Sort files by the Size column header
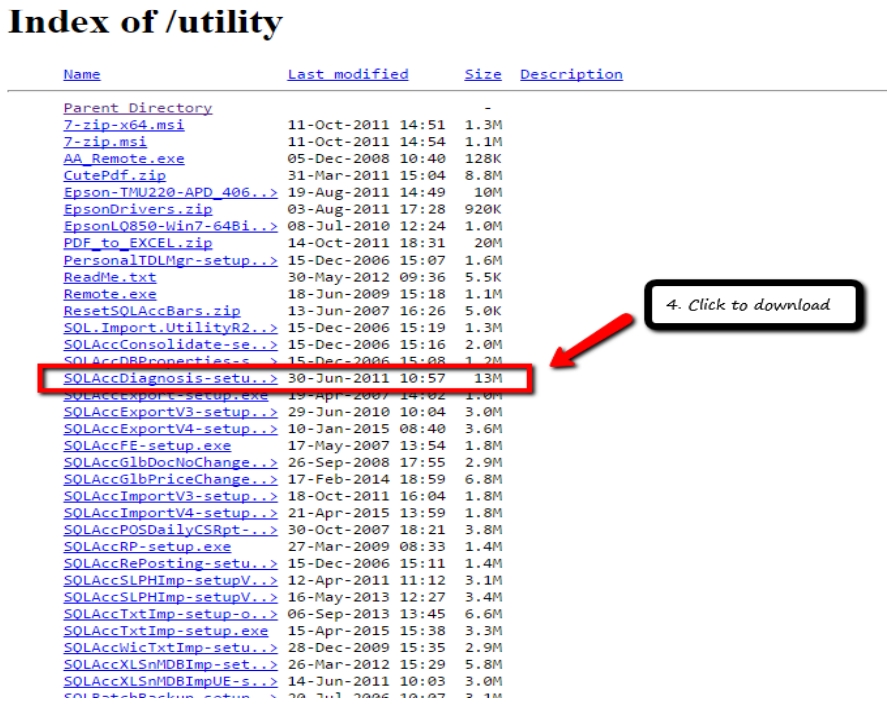894x705 pixels. pyautogui.click(x=483, y=75)
